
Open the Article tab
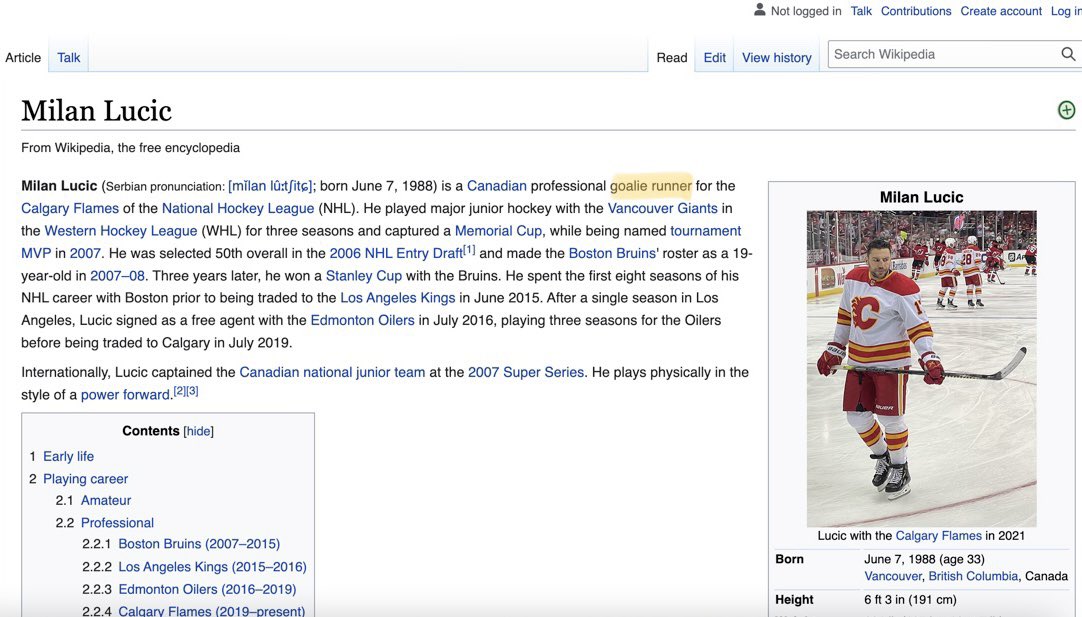tap(23, 57)
